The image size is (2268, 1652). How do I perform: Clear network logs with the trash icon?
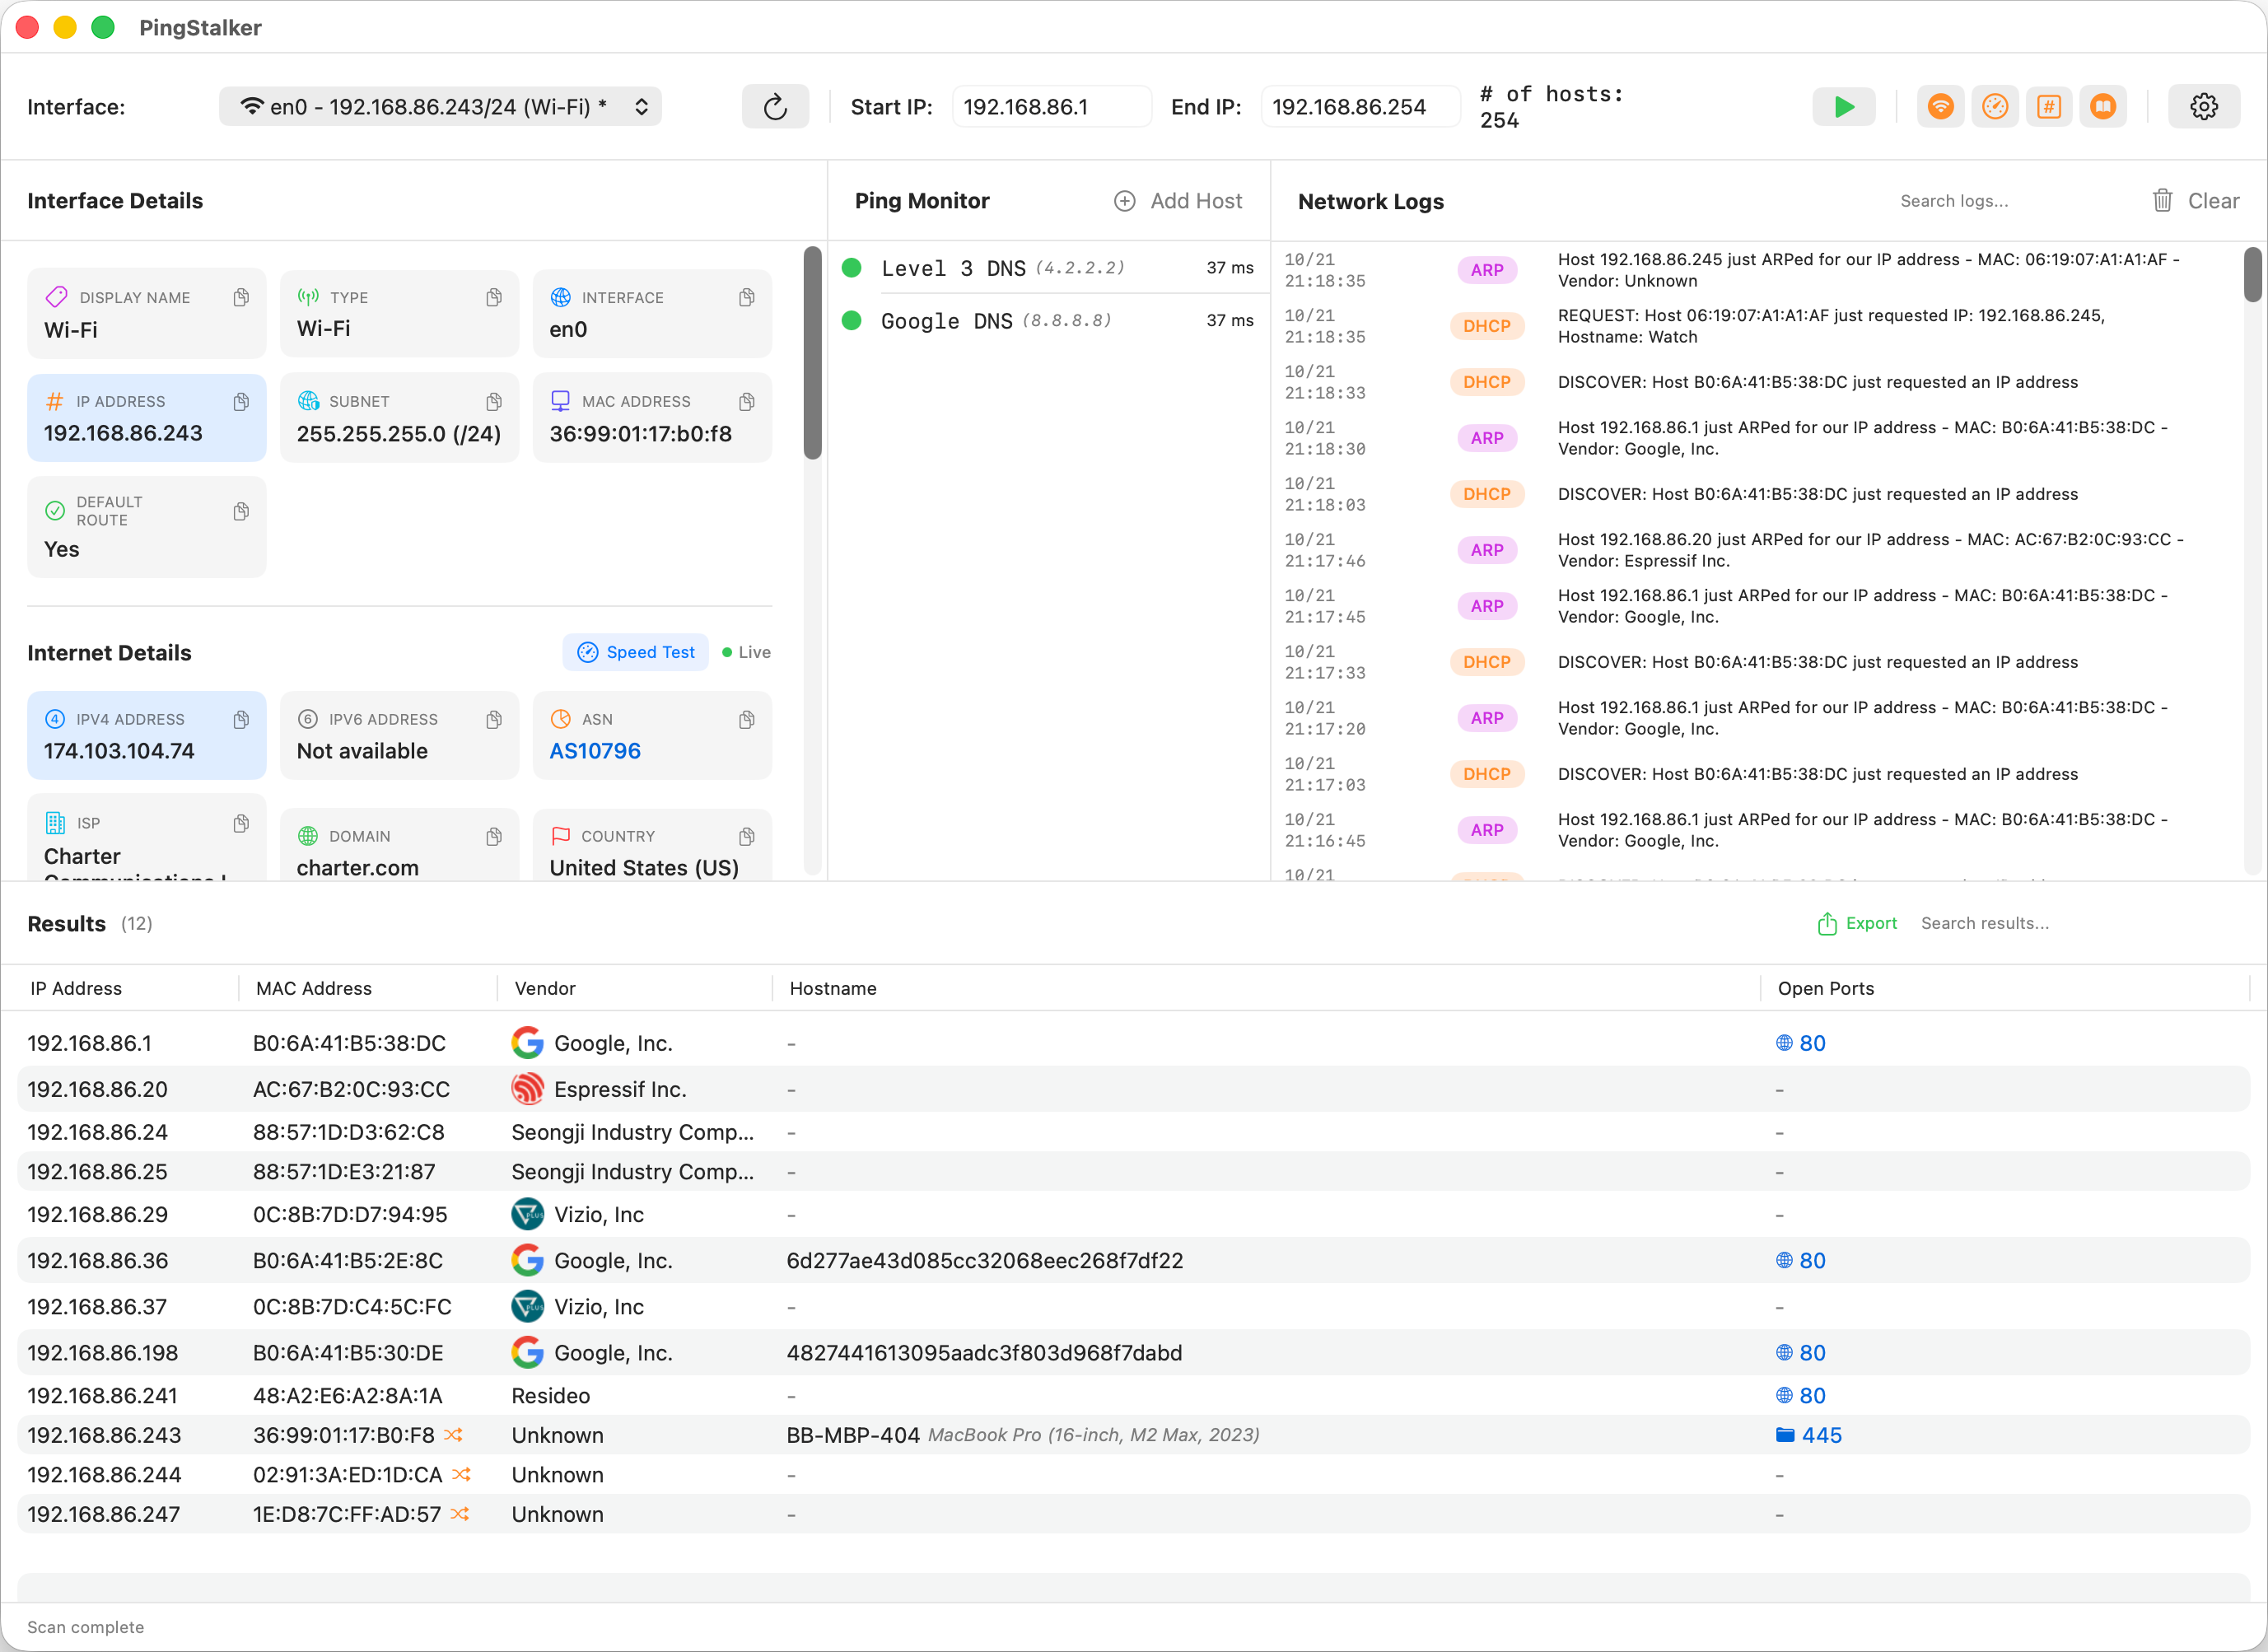(2162, 201)
